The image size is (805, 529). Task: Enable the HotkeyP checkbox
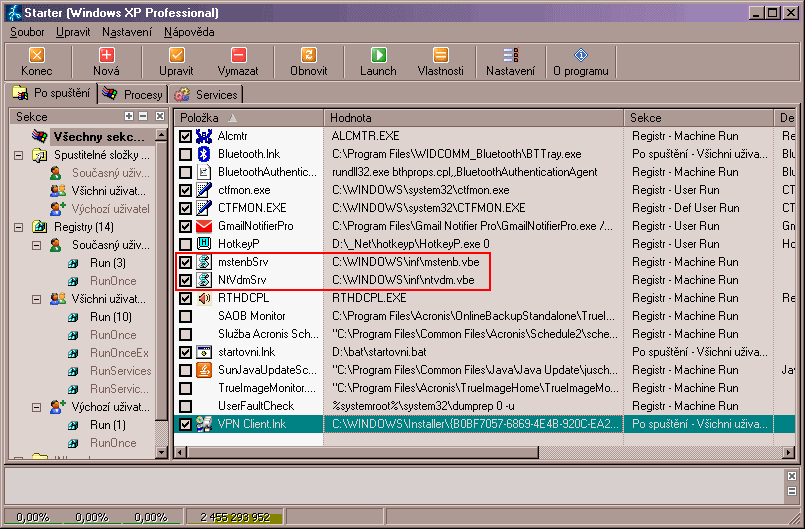185,244
